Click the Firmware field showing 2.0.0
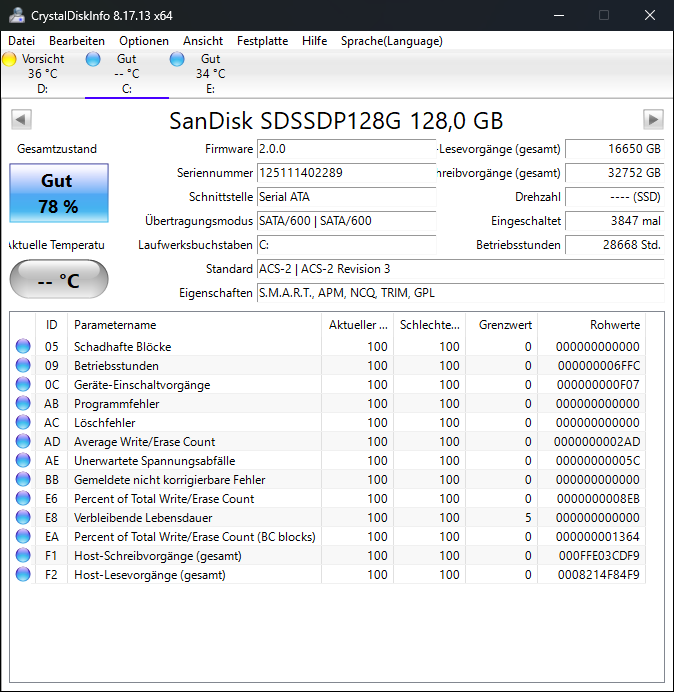Image resolution: width=674 pixels, height=692 pixels. pyautogui.click(x=346, y=149)
